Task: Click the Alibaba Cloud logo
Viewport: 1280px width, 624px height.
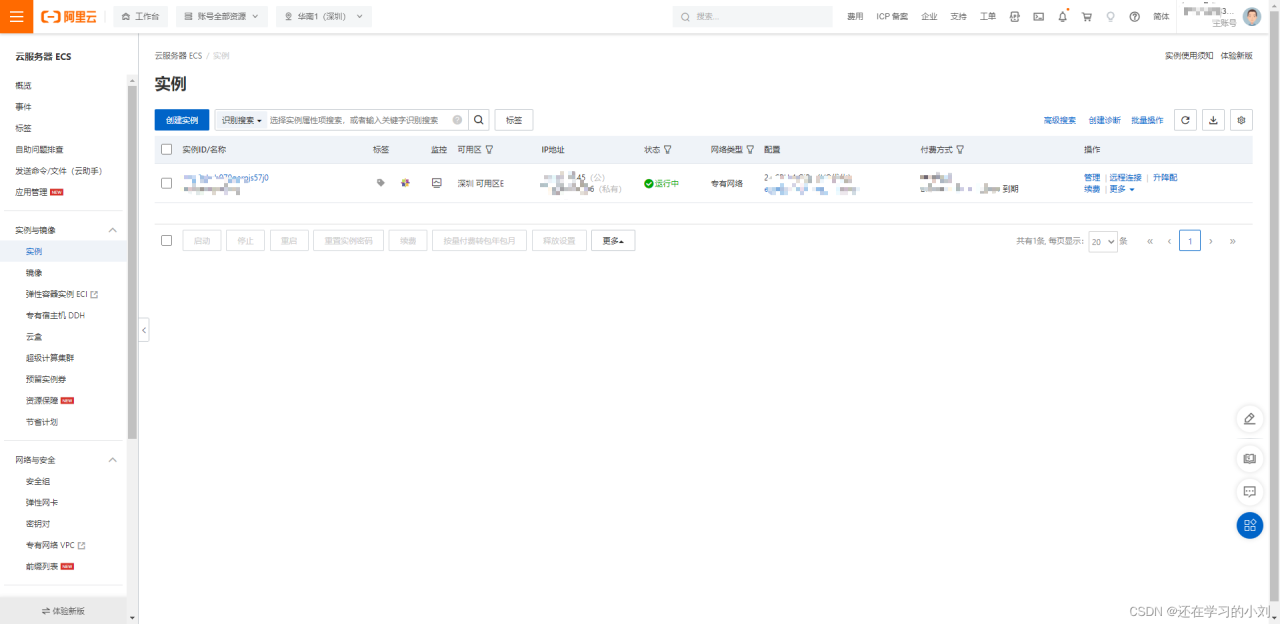Action: point(69,16)
